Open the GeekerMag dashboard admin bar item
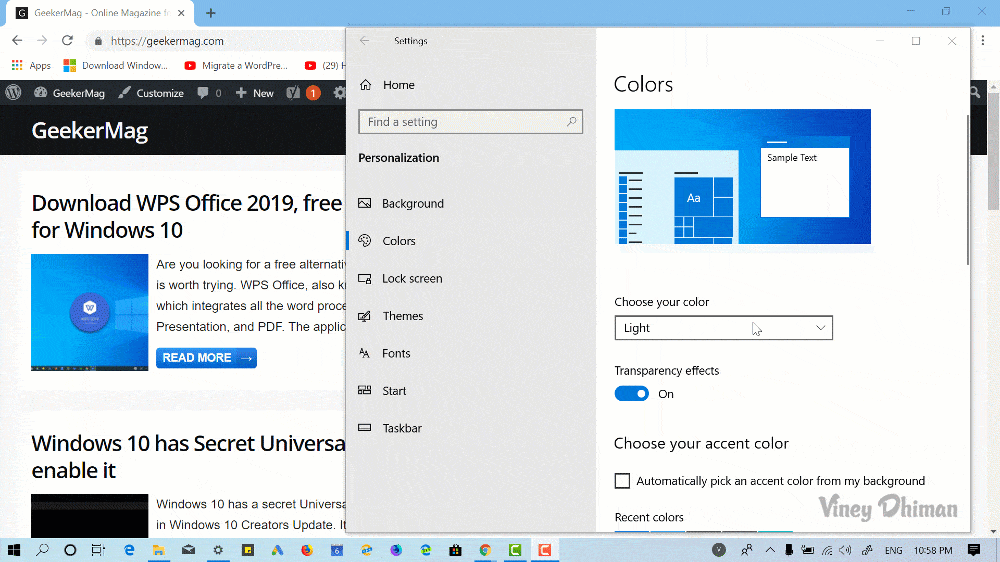Image resolution: width=1000 pixels, height=562 pixels. 69,93
